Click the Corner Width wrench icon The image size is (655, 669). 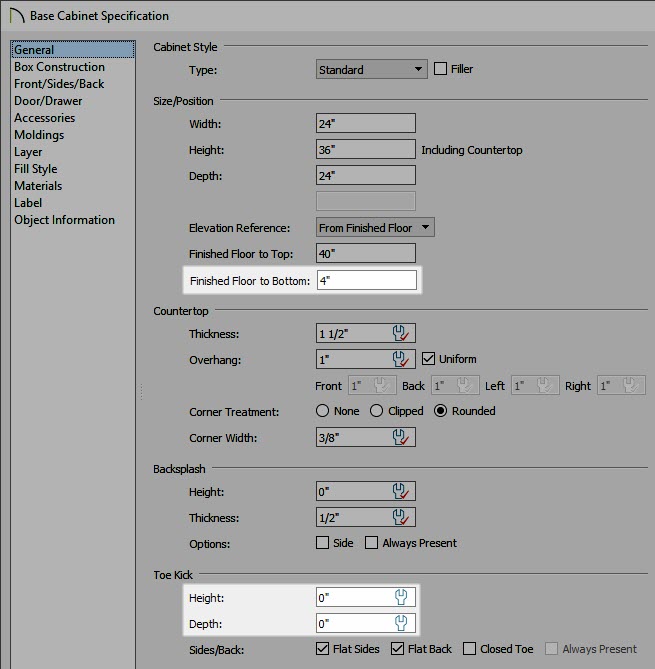pos(401,437)
